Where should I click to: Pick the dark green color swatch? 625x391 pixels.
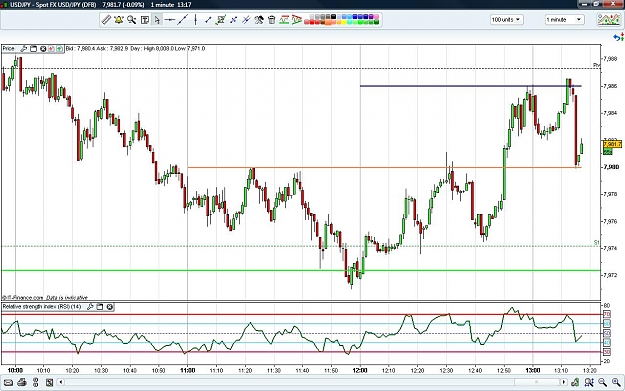coord(376,22)
